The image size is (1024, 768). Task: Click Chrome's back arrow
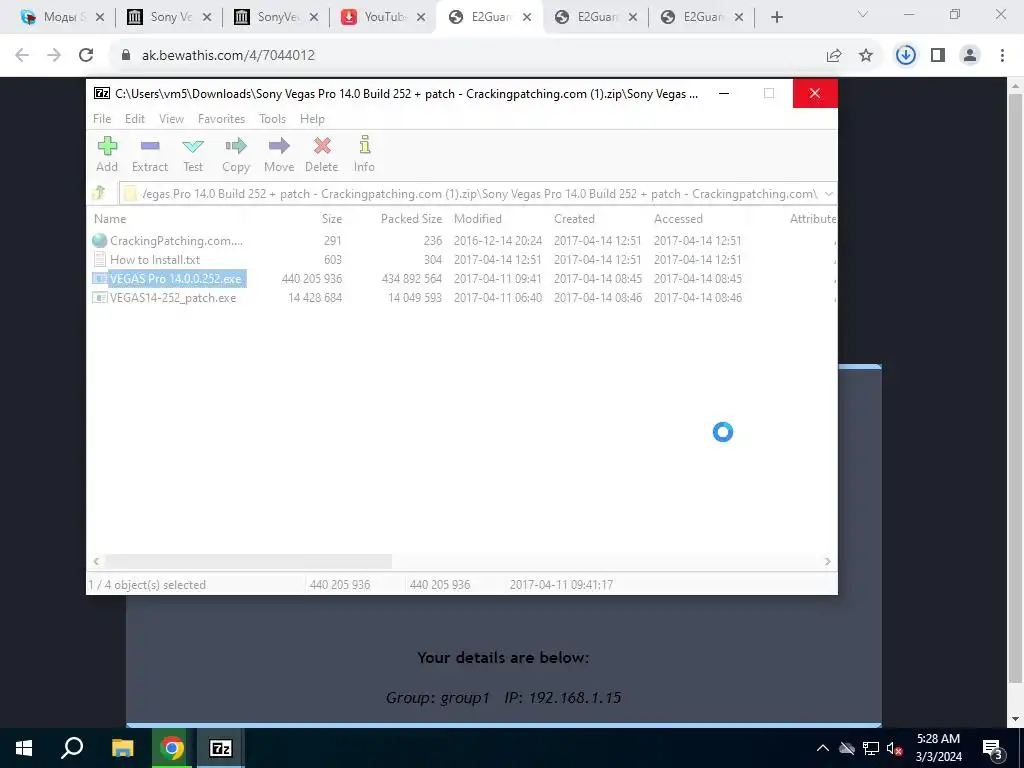(22, 55)
